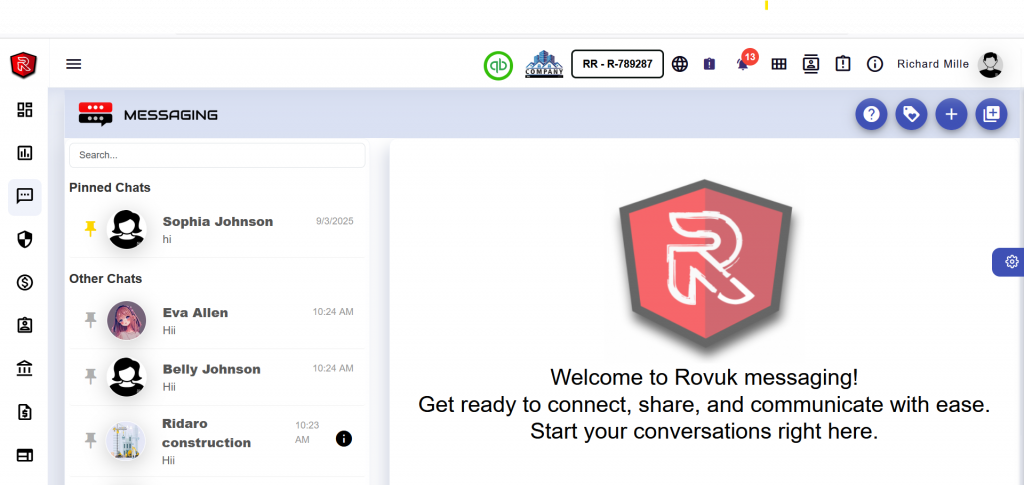Toggle the hamburger sidebar menu

click(73, 64)
